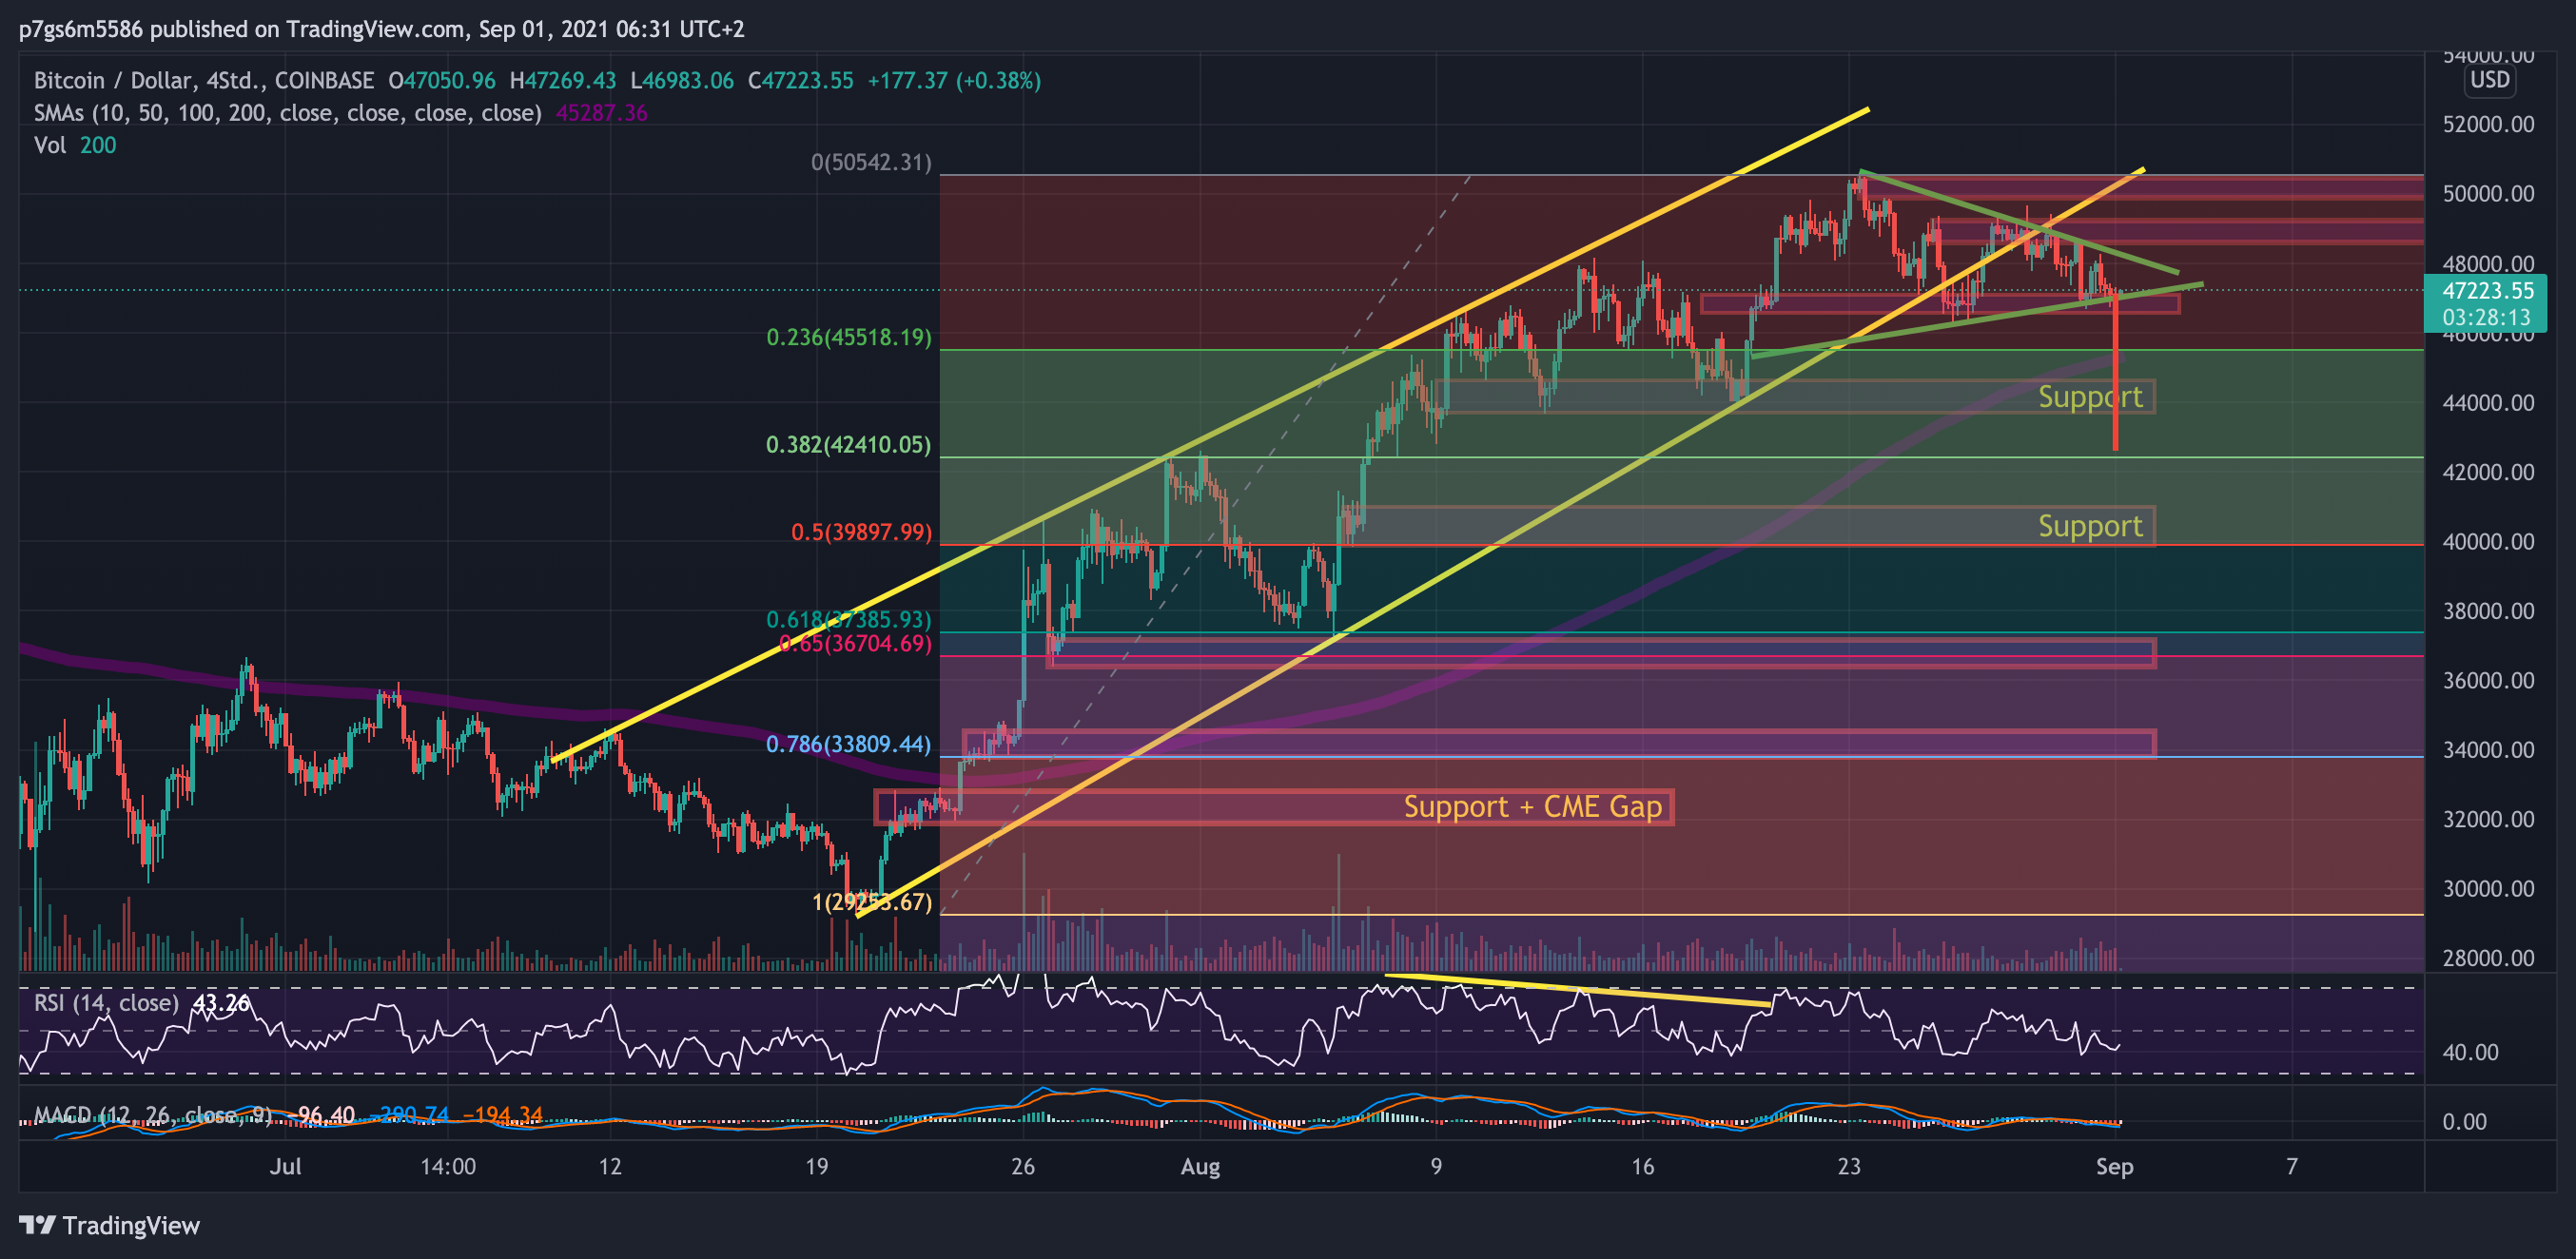The width and height of the screenshot is (2576, 1259).
Task: Click the TradingView logo icon
Action: pyautogui.click(x=36, y=1225)
